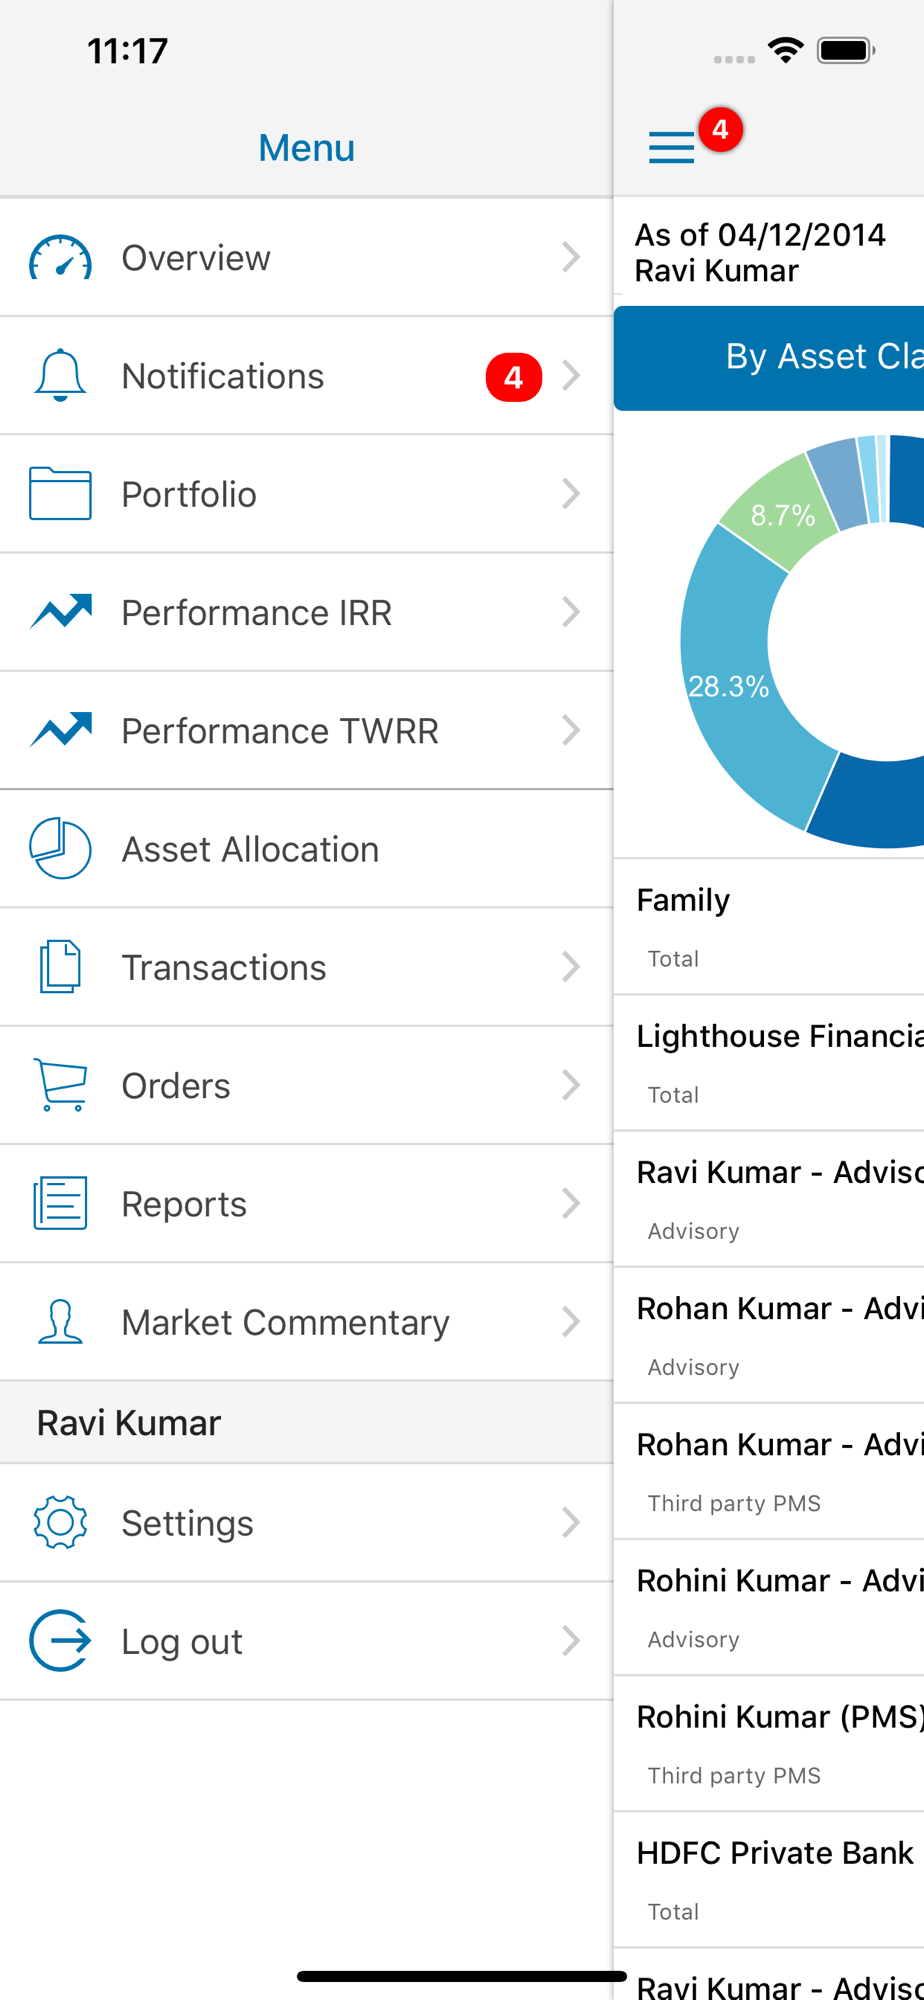Switch to the By Asset Class tab
924x2000 pixels.
coord(769,358)
